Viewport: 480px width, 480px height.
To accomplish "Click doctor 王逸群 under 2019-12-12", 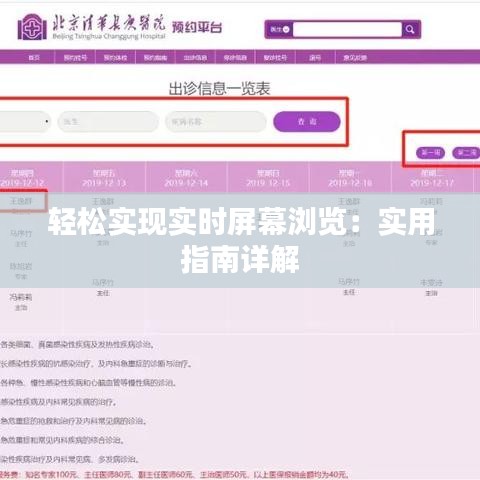I will (x=21, y=201).
